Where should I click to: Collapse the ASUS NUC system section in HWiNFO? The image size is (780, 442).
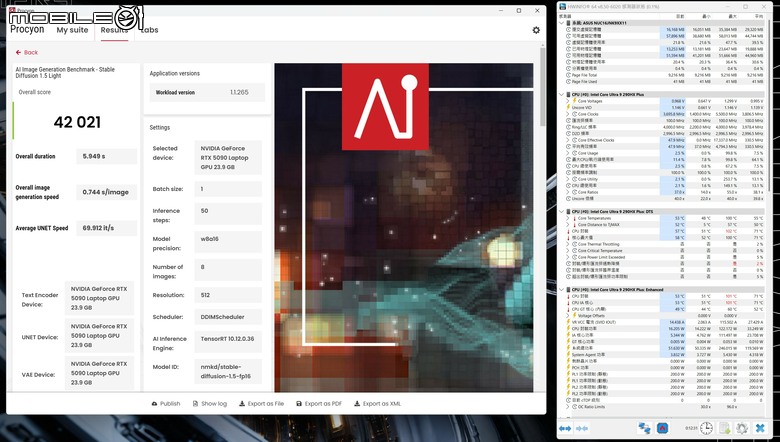pos(562,23)
